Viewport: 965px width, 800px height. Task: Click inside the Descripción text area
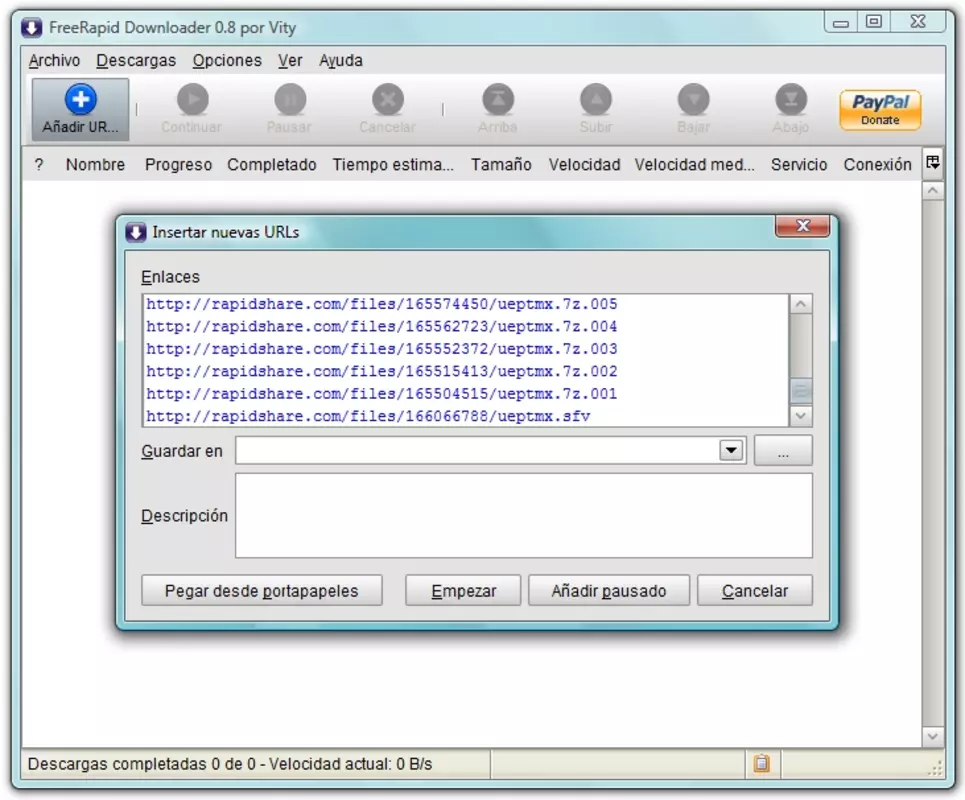pos(524,516)
